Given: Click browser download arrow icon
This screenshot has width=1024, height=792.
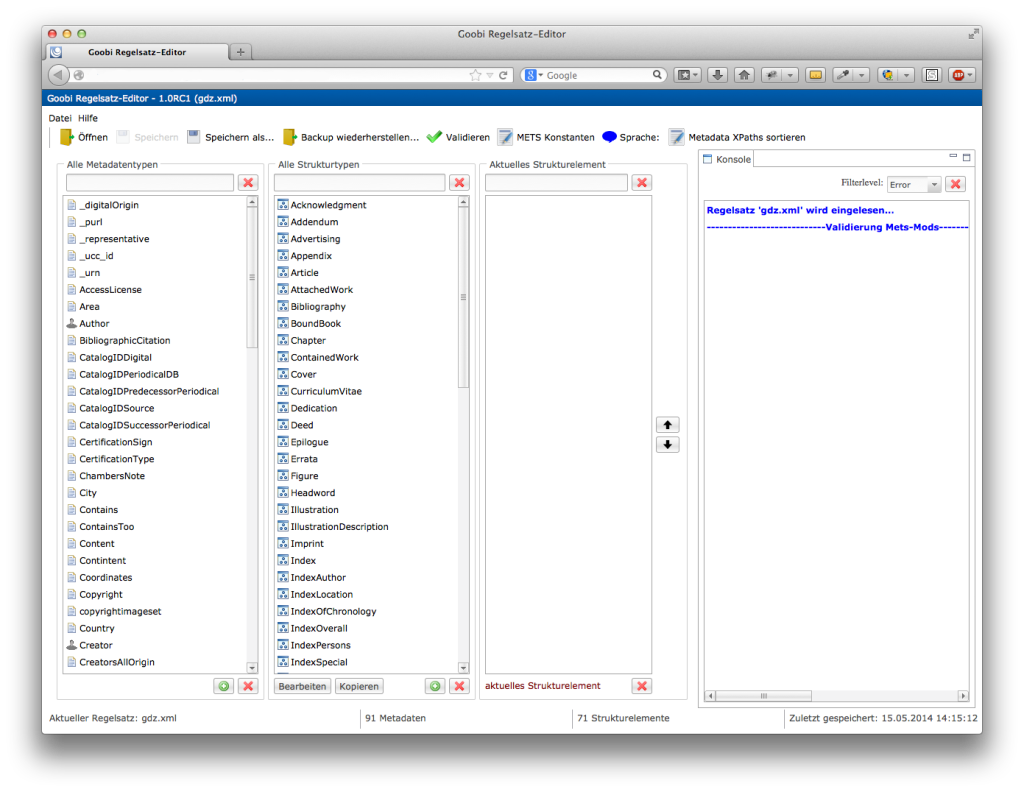Looking at the screenshot, I should (x=717, y=75).
